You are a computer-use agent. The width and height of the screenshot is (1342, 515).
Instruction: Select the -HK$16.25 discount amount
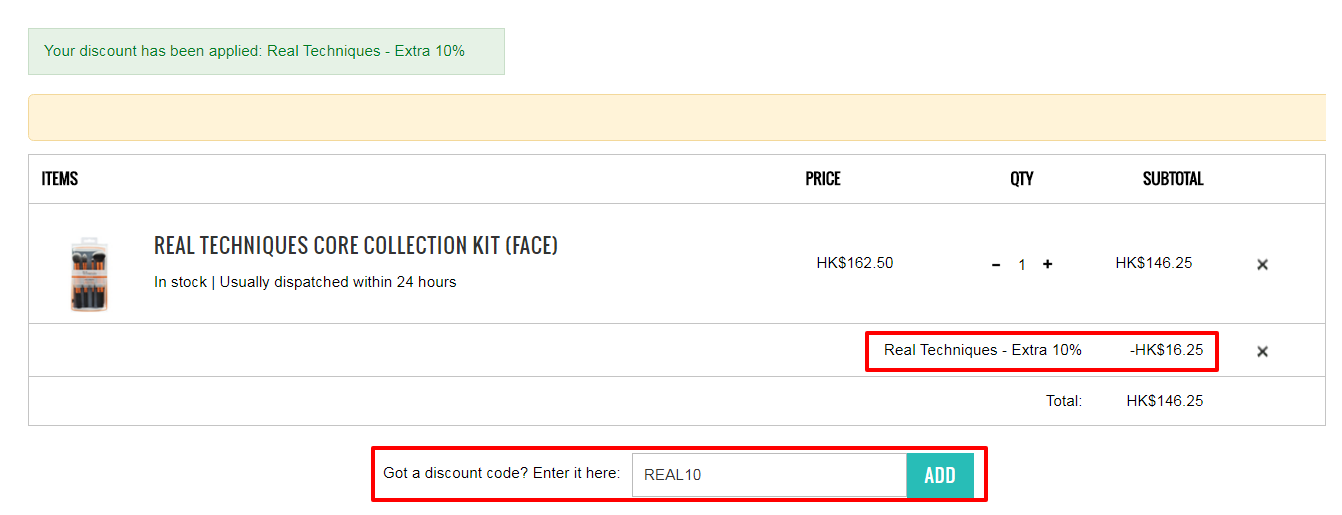point(1167,350)
